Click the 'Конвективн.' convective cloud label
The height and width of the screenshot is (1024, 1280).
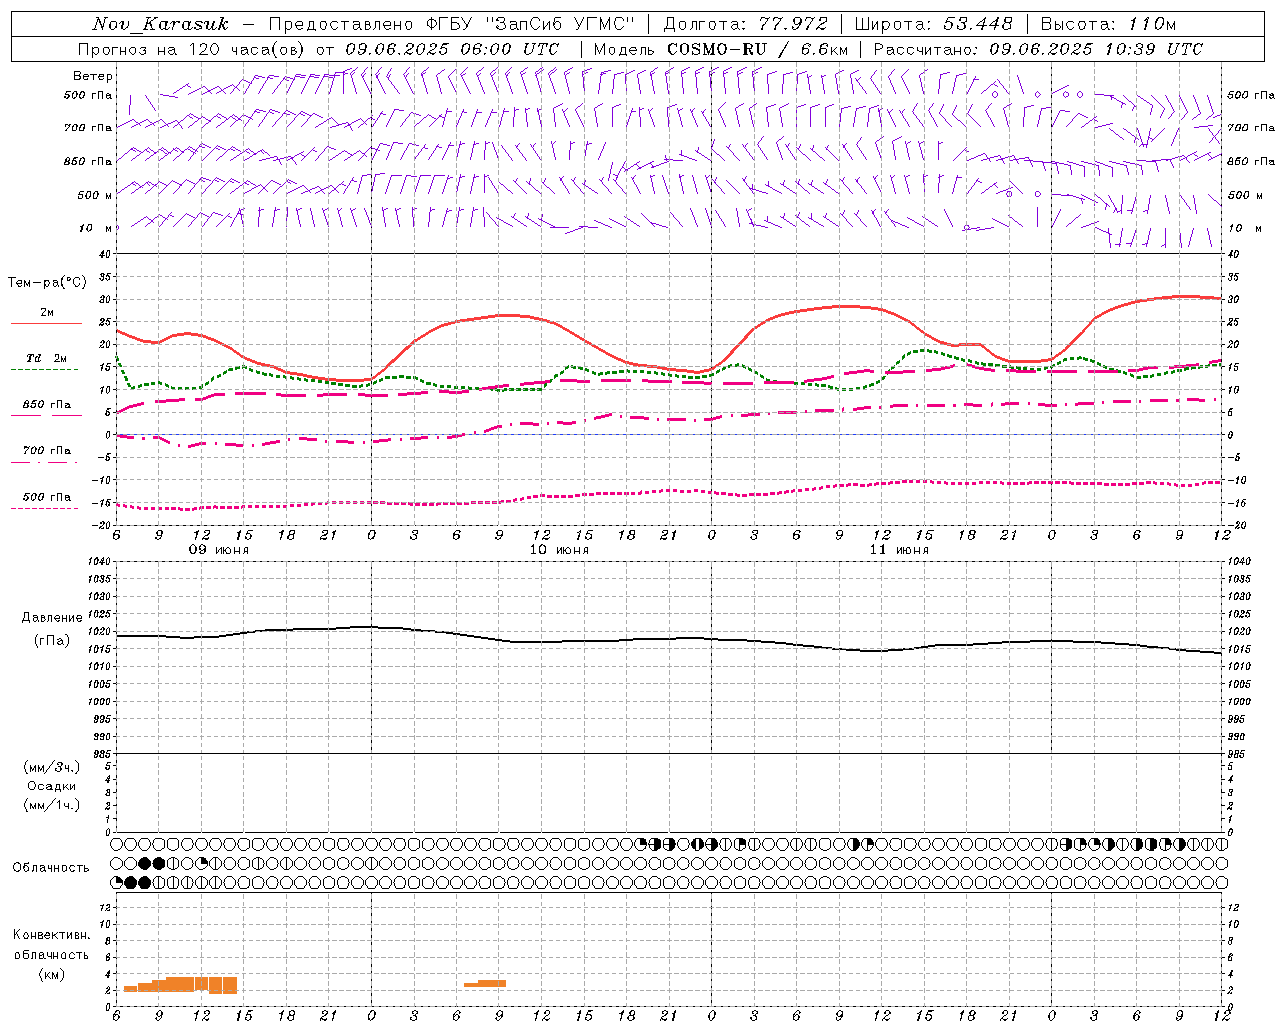(51, 935)
